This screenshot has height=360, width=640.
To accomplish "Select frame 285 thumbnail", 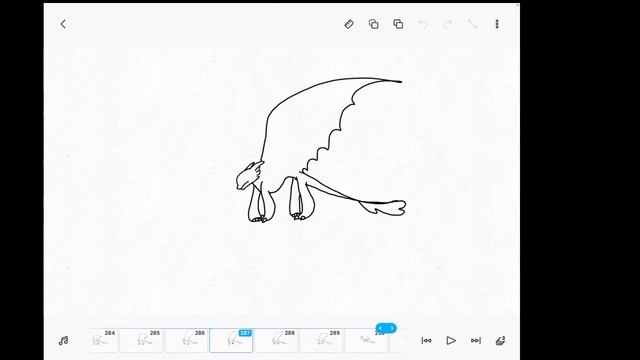I will pos(141,340).
